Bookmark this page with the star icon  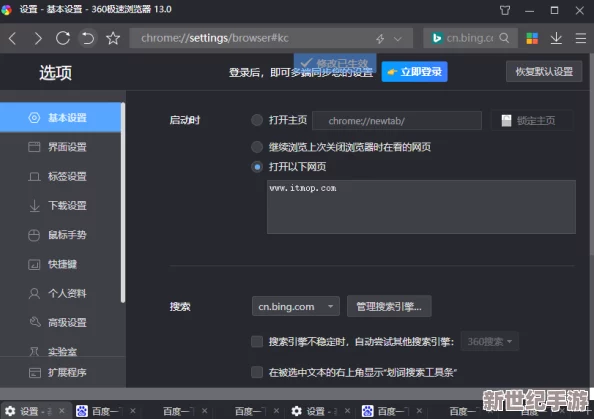(113, 38)
